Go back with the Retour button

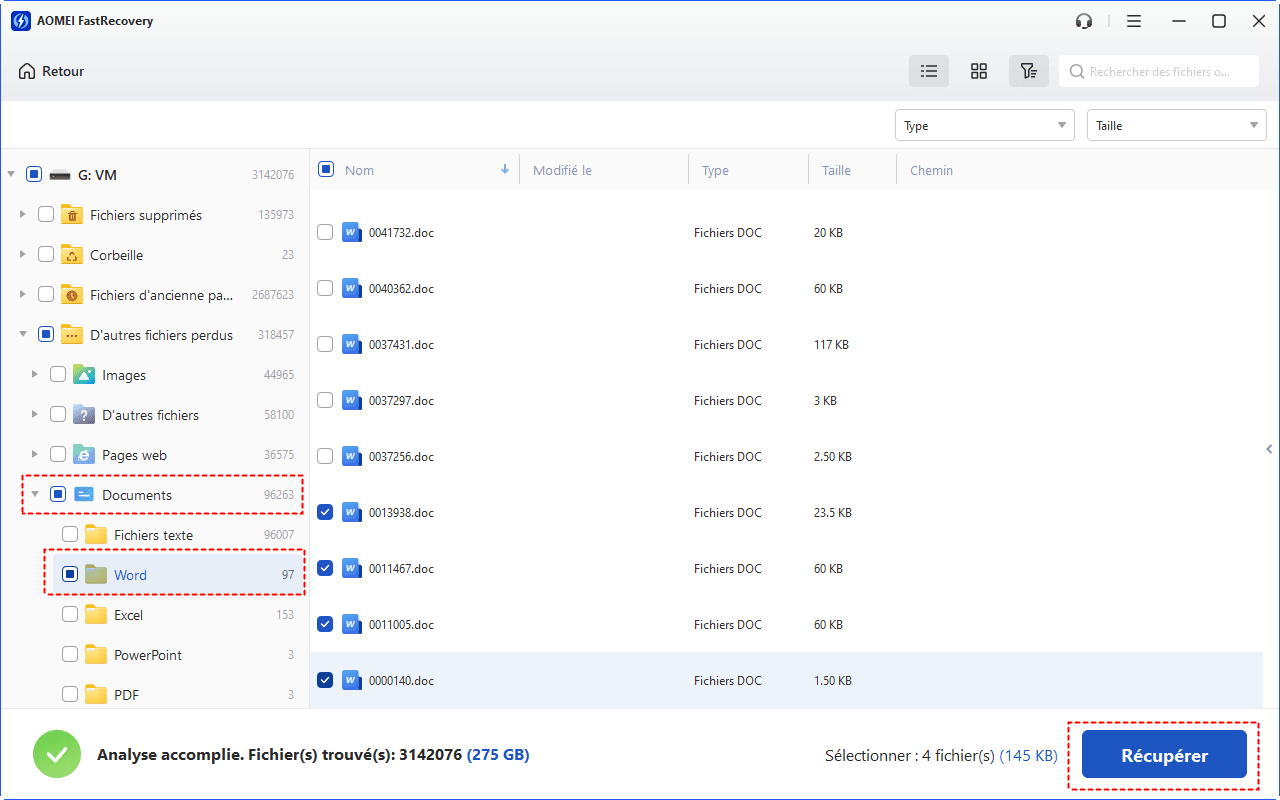point(51,71)
